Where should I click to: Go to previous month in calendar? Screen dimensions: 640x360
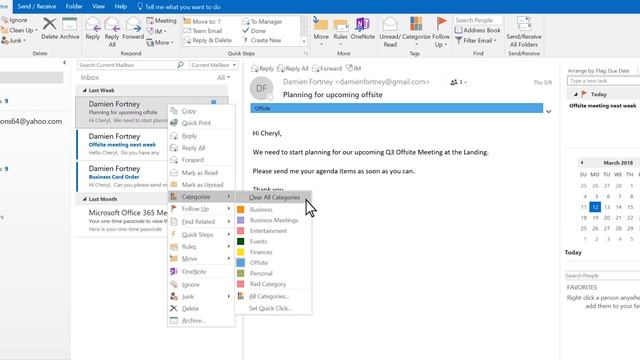point(582,162)
